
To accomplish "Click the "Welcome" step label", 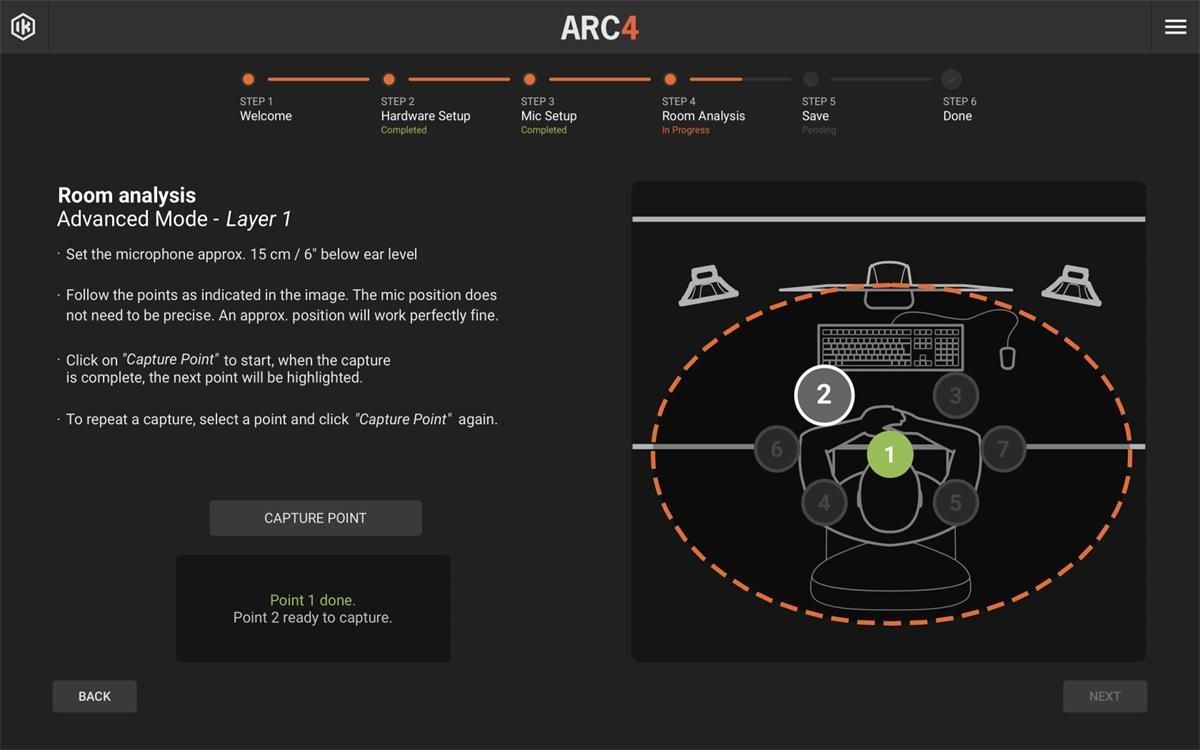I will pyautogui.click(x=266, y=116).
